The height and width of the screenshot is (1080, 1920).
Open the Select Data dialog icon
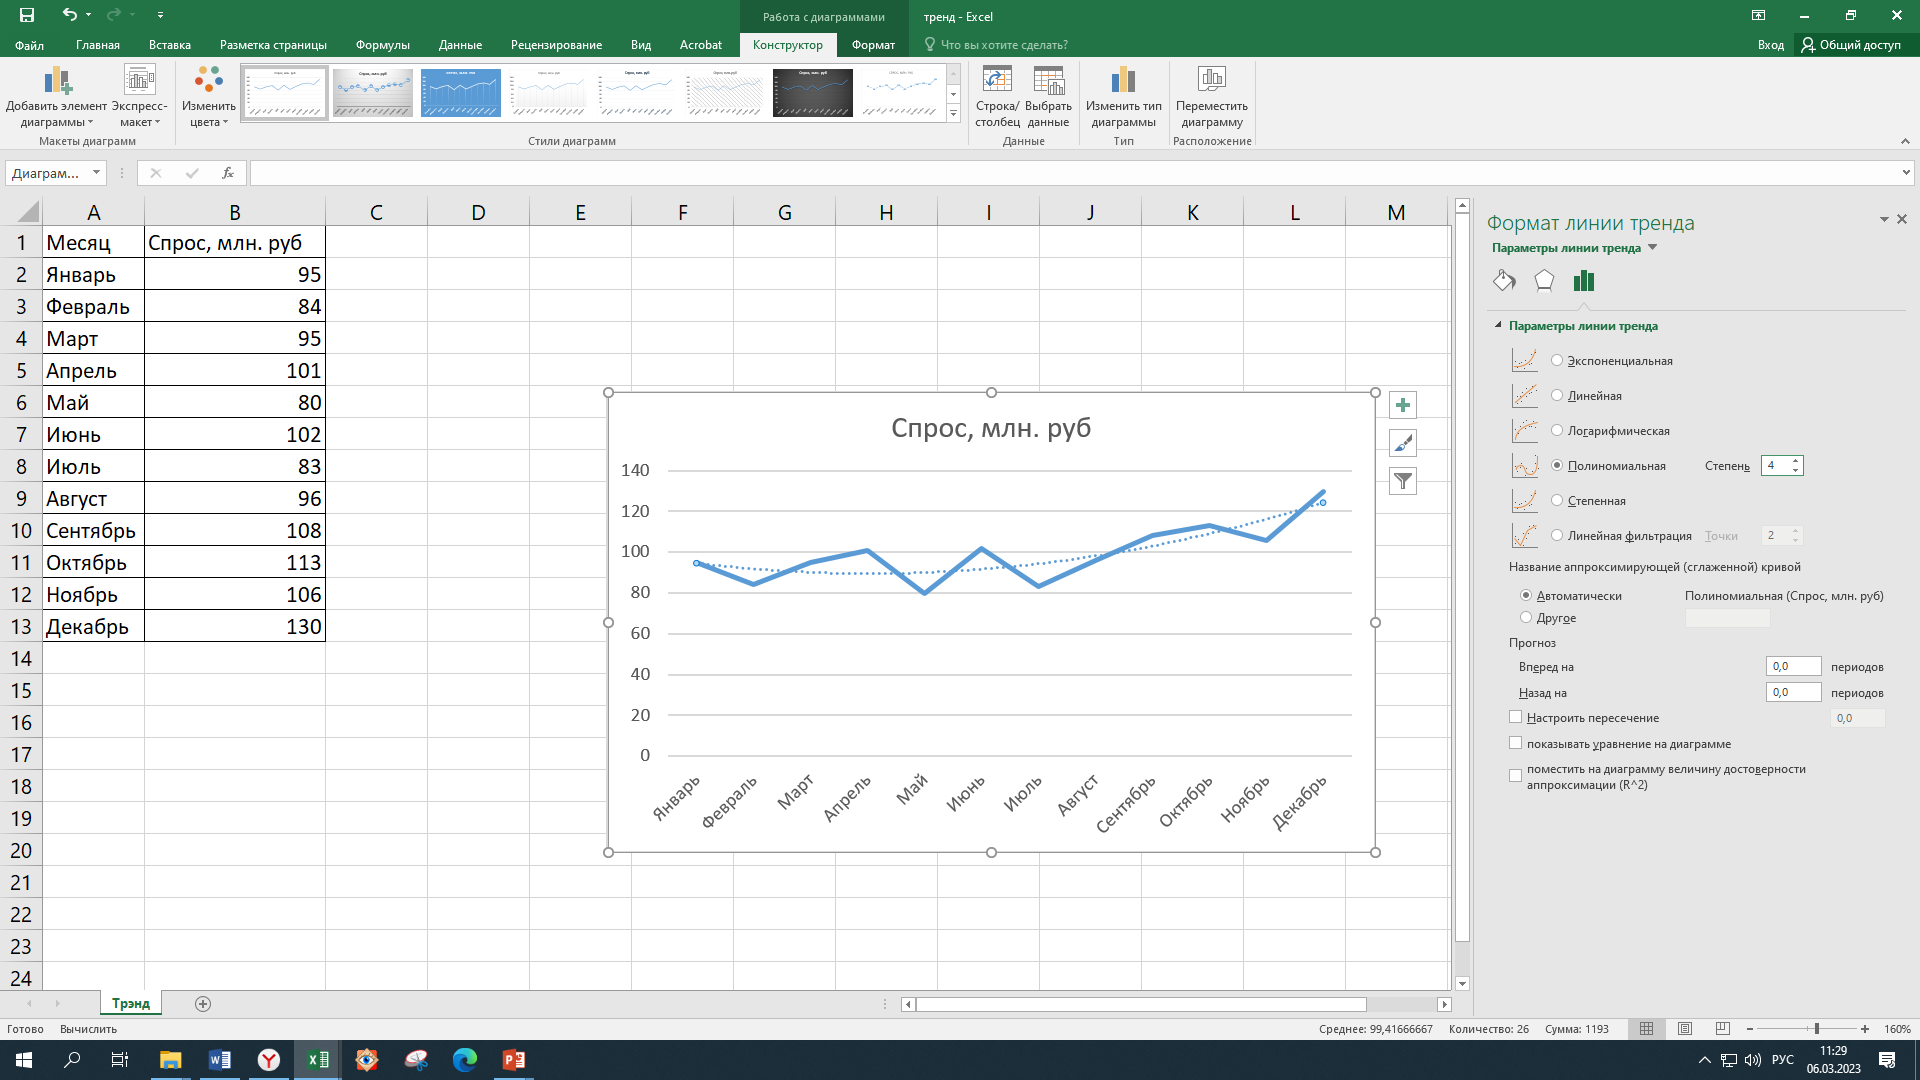click(x=1048, y=81)
